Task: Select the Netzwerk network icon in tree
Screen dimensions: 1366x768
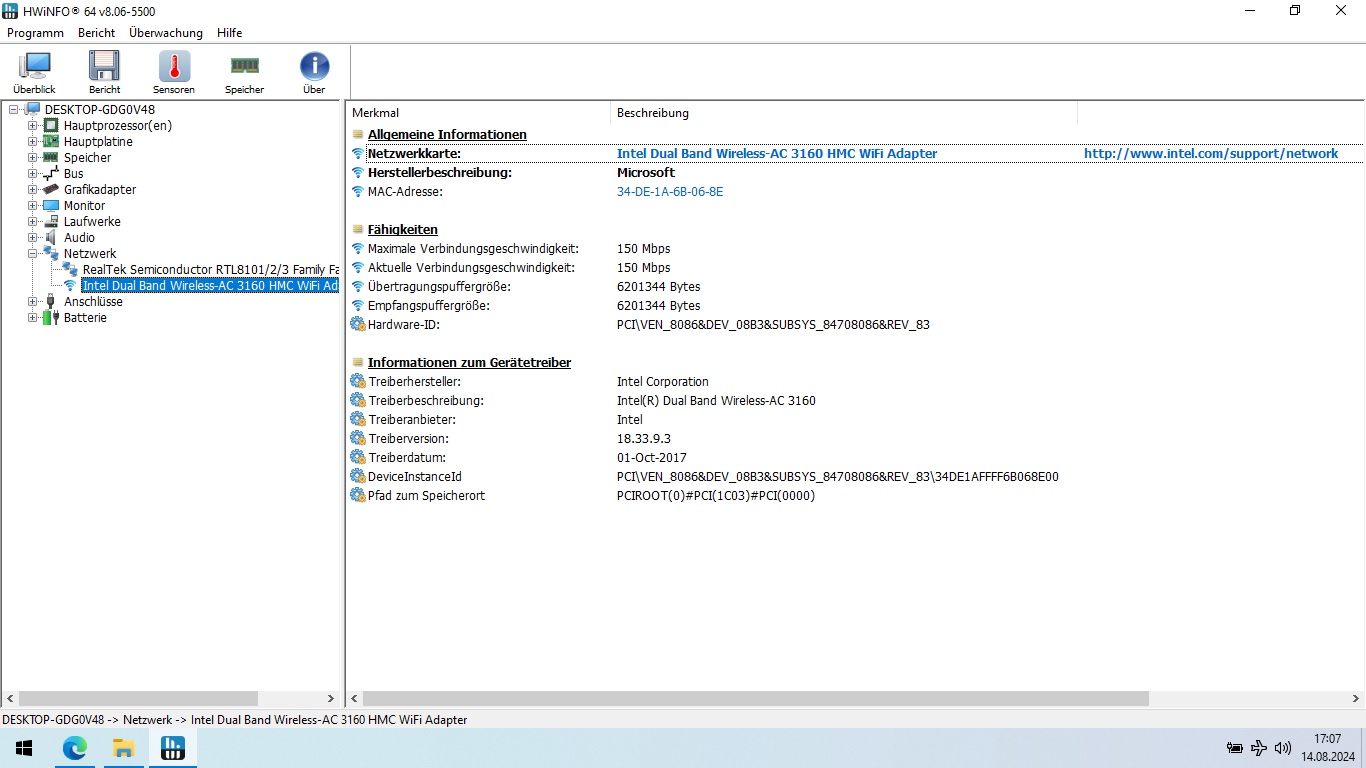Action: point(51,254)
